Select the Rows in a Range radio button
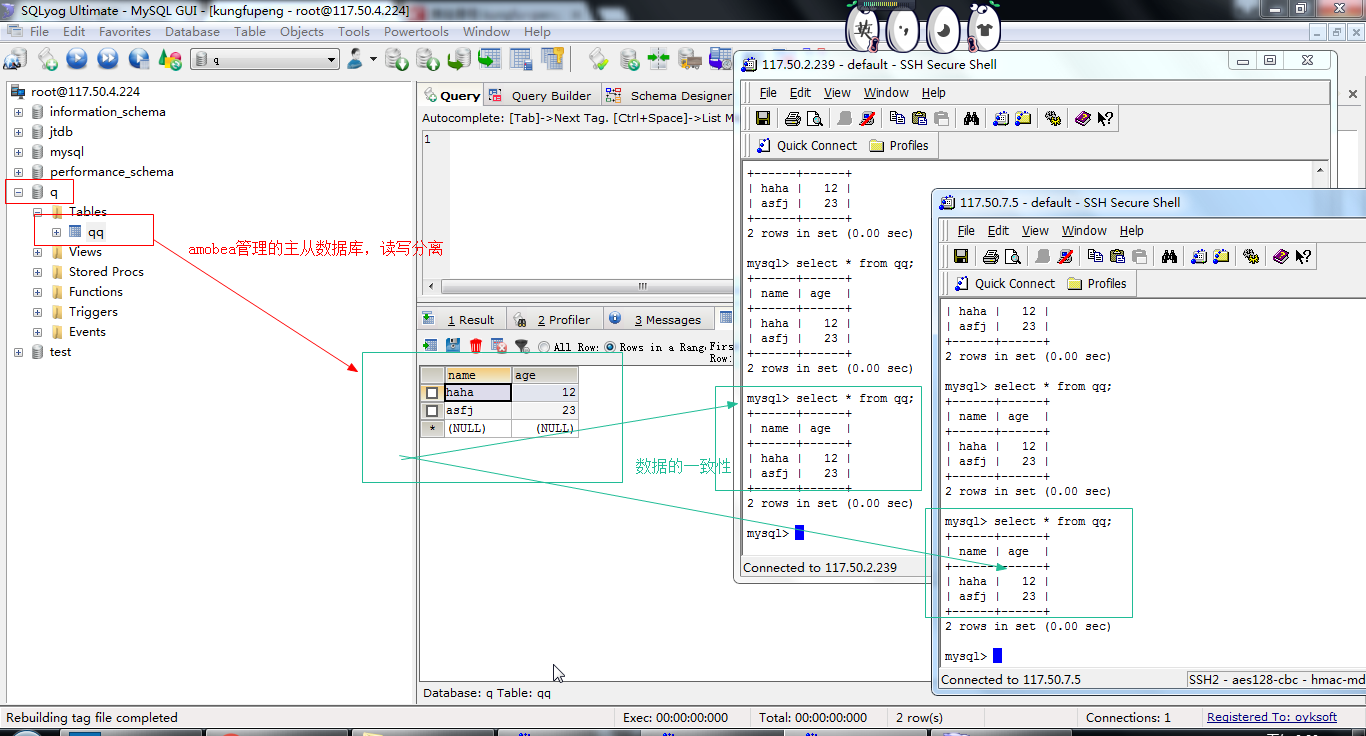Image resolution: width=1366 pixels, height=736 pixels. (610, 347)
